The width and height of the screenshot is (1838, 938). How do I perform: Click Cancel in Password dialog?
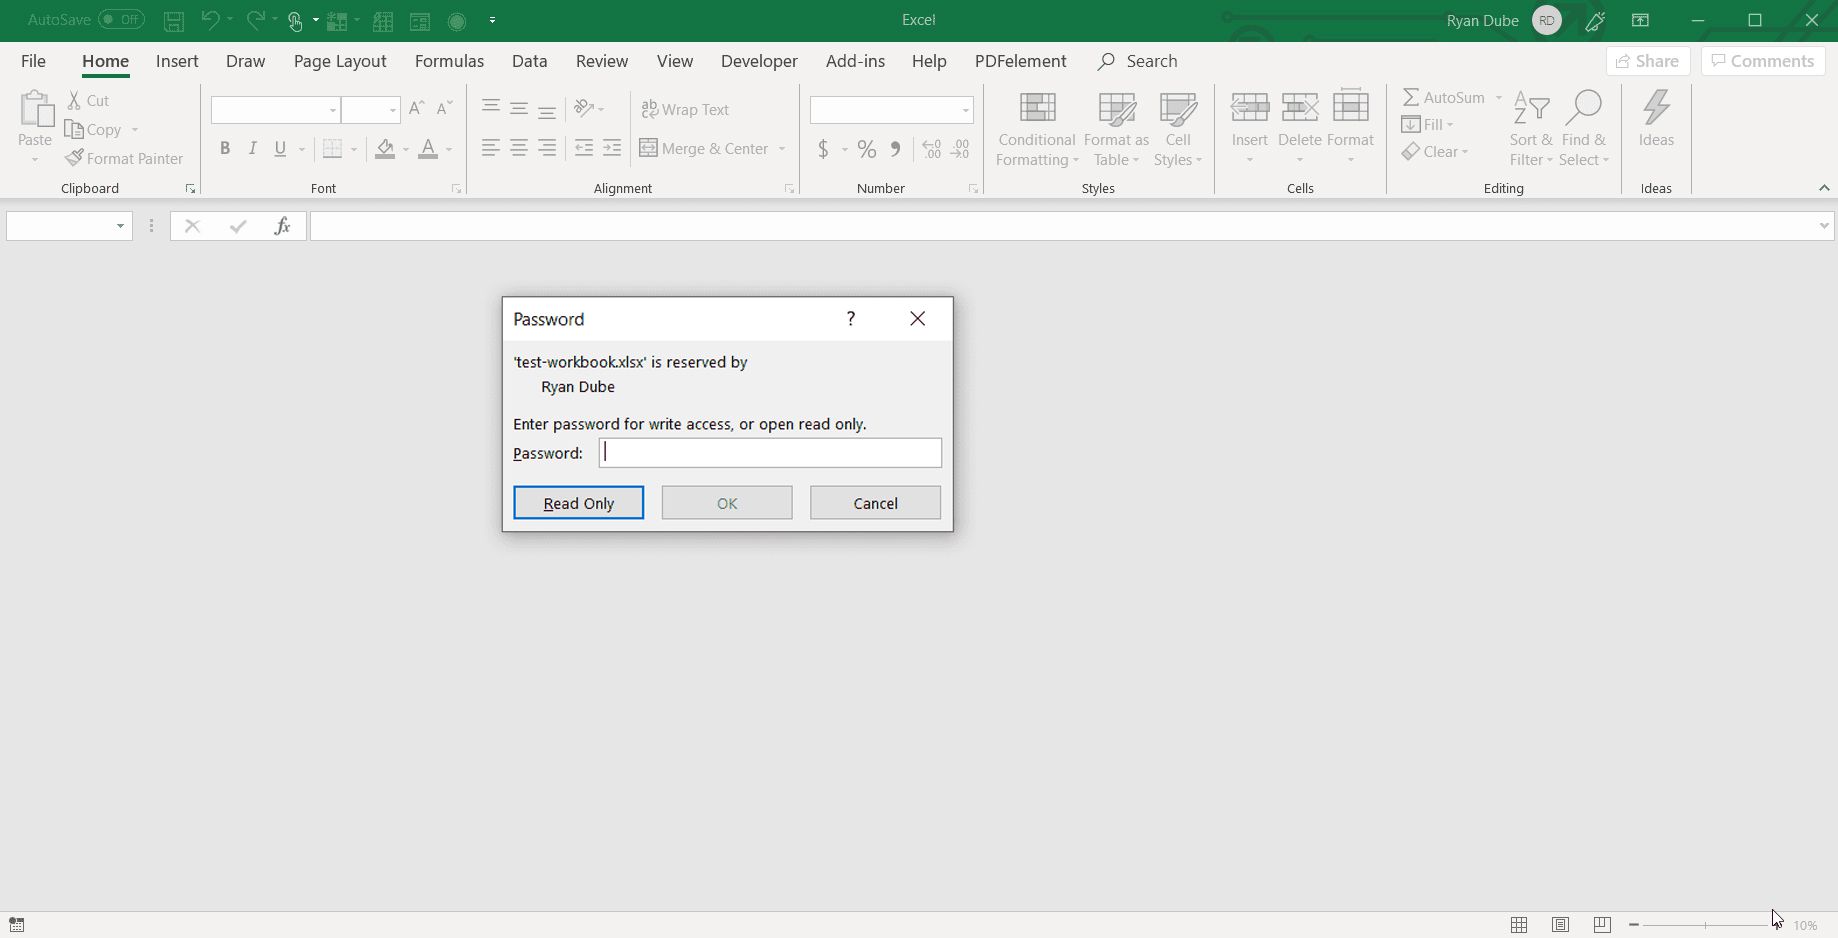coord(875,503)
